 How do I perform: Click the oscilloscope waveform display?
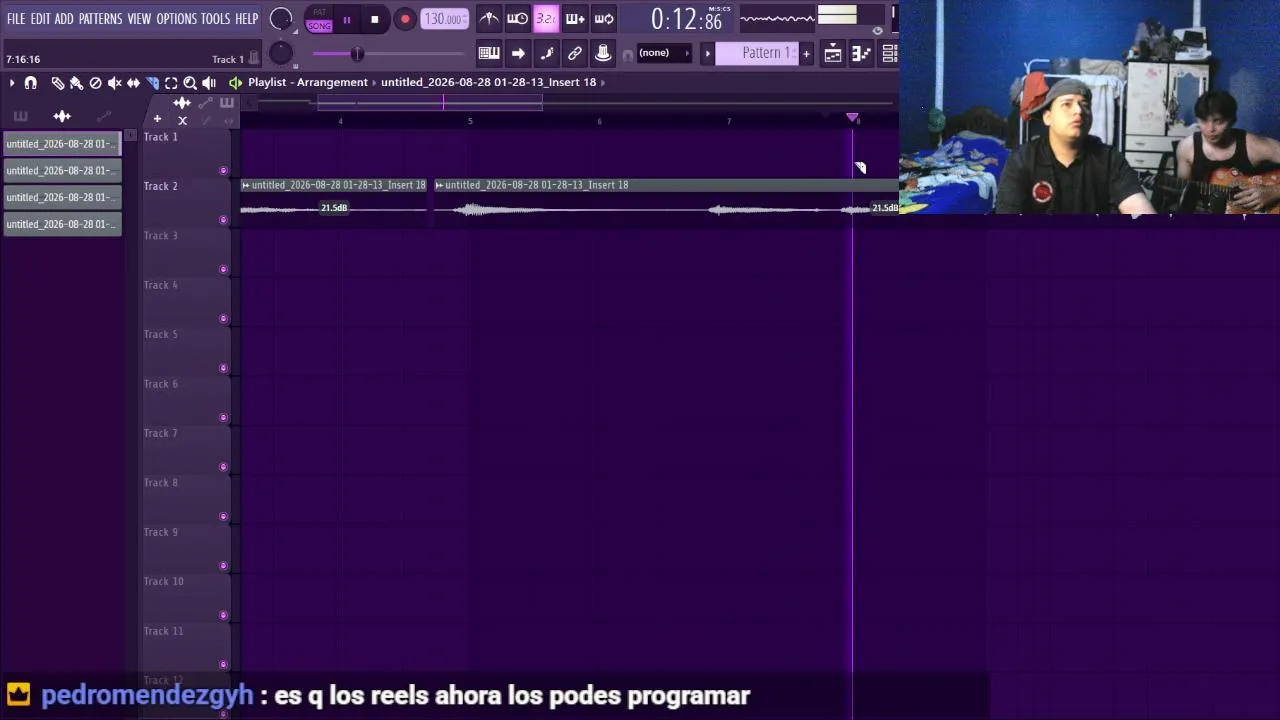point(777,18)
